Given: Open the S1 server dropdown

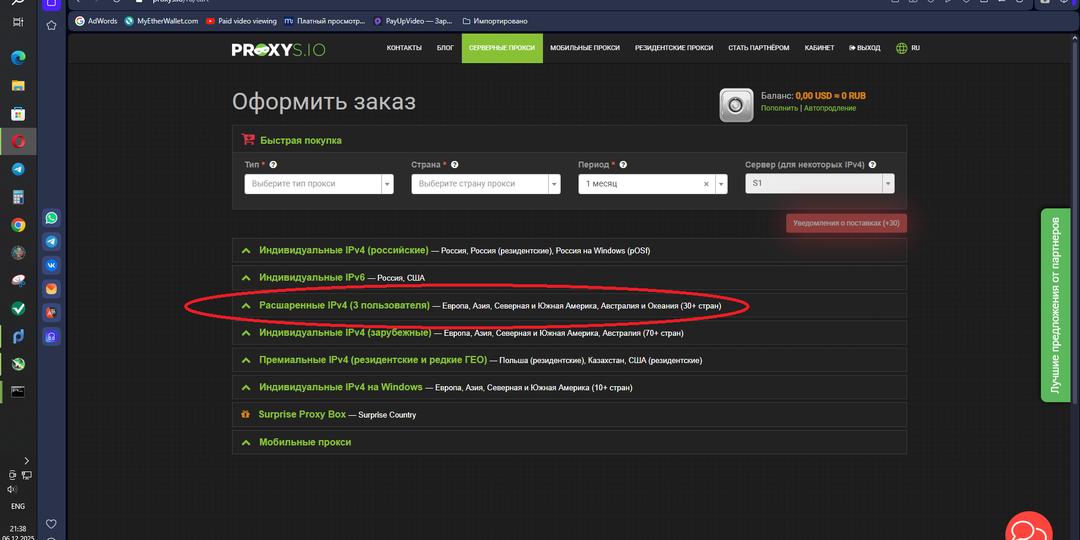Looking at the screenshot, I should [820, 184].
